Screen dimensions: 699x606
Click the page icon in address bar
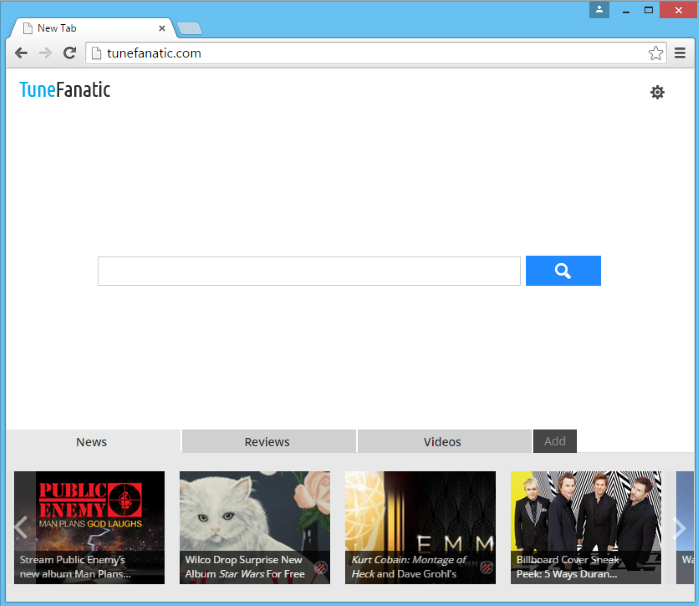coord(96,54)
